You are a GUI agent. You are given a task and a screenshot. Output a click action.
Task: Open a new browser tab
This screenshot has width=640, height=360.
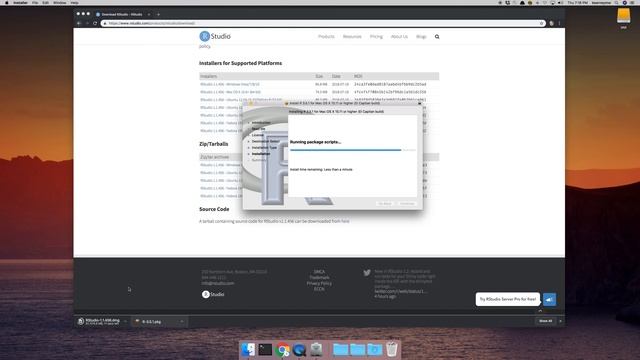(x=158, y=14)
